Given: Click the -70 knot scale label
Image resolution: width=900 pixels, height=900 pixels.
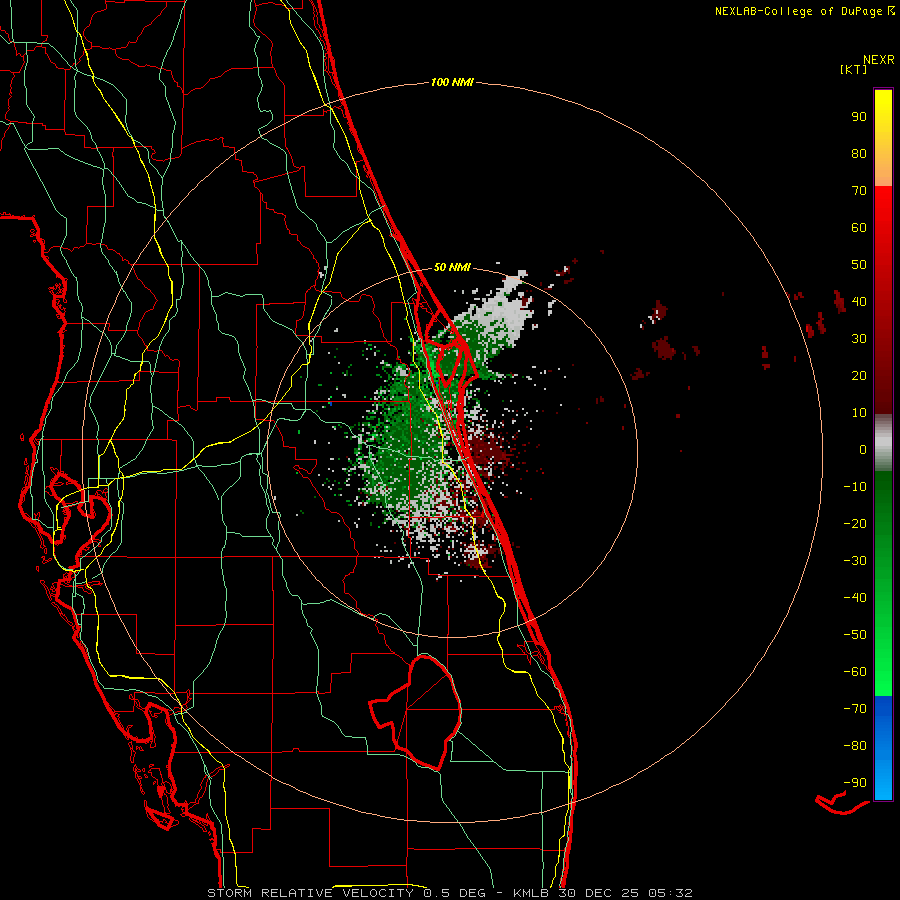Looking at the screenshot, I should click(x=855, y=709).
